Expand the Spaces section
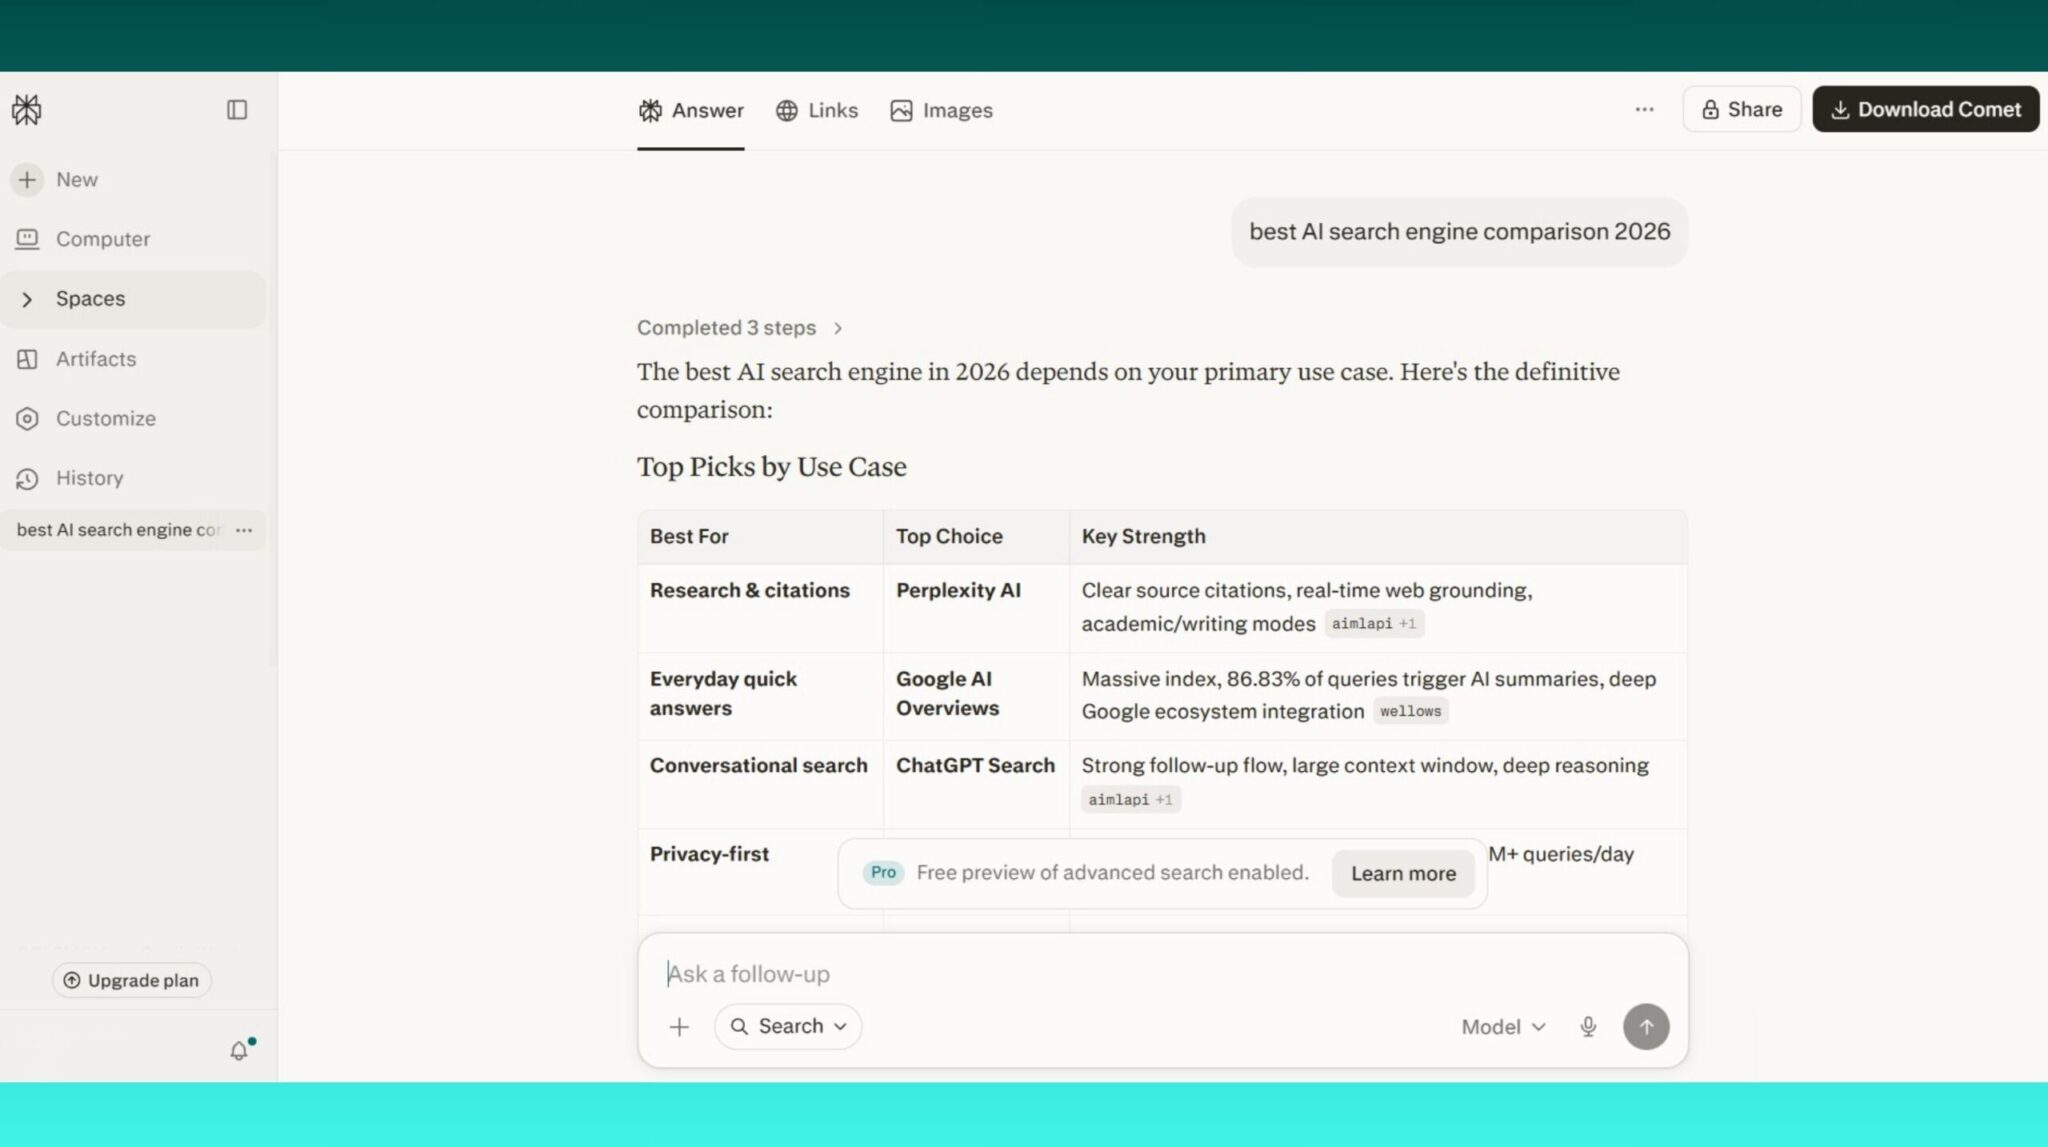 pos(132,299)
